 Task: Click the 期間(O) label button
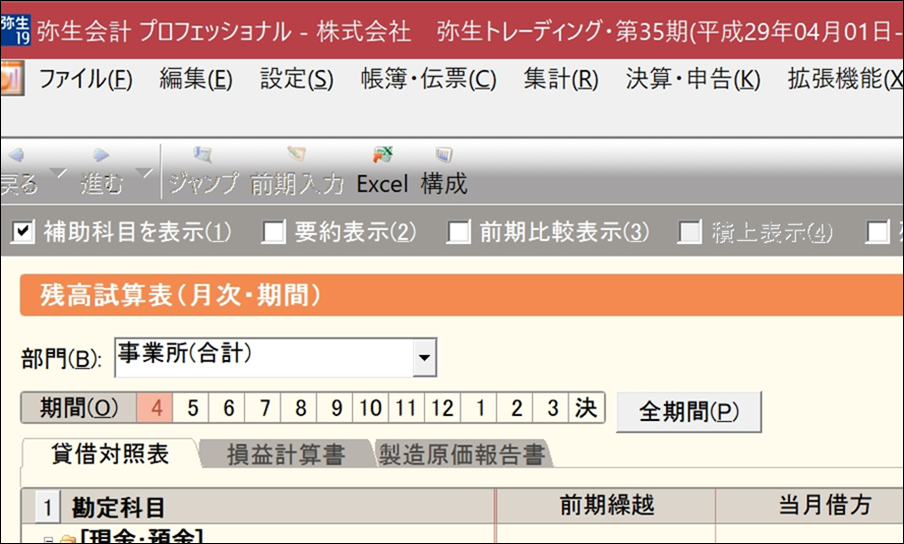(79, 408)
